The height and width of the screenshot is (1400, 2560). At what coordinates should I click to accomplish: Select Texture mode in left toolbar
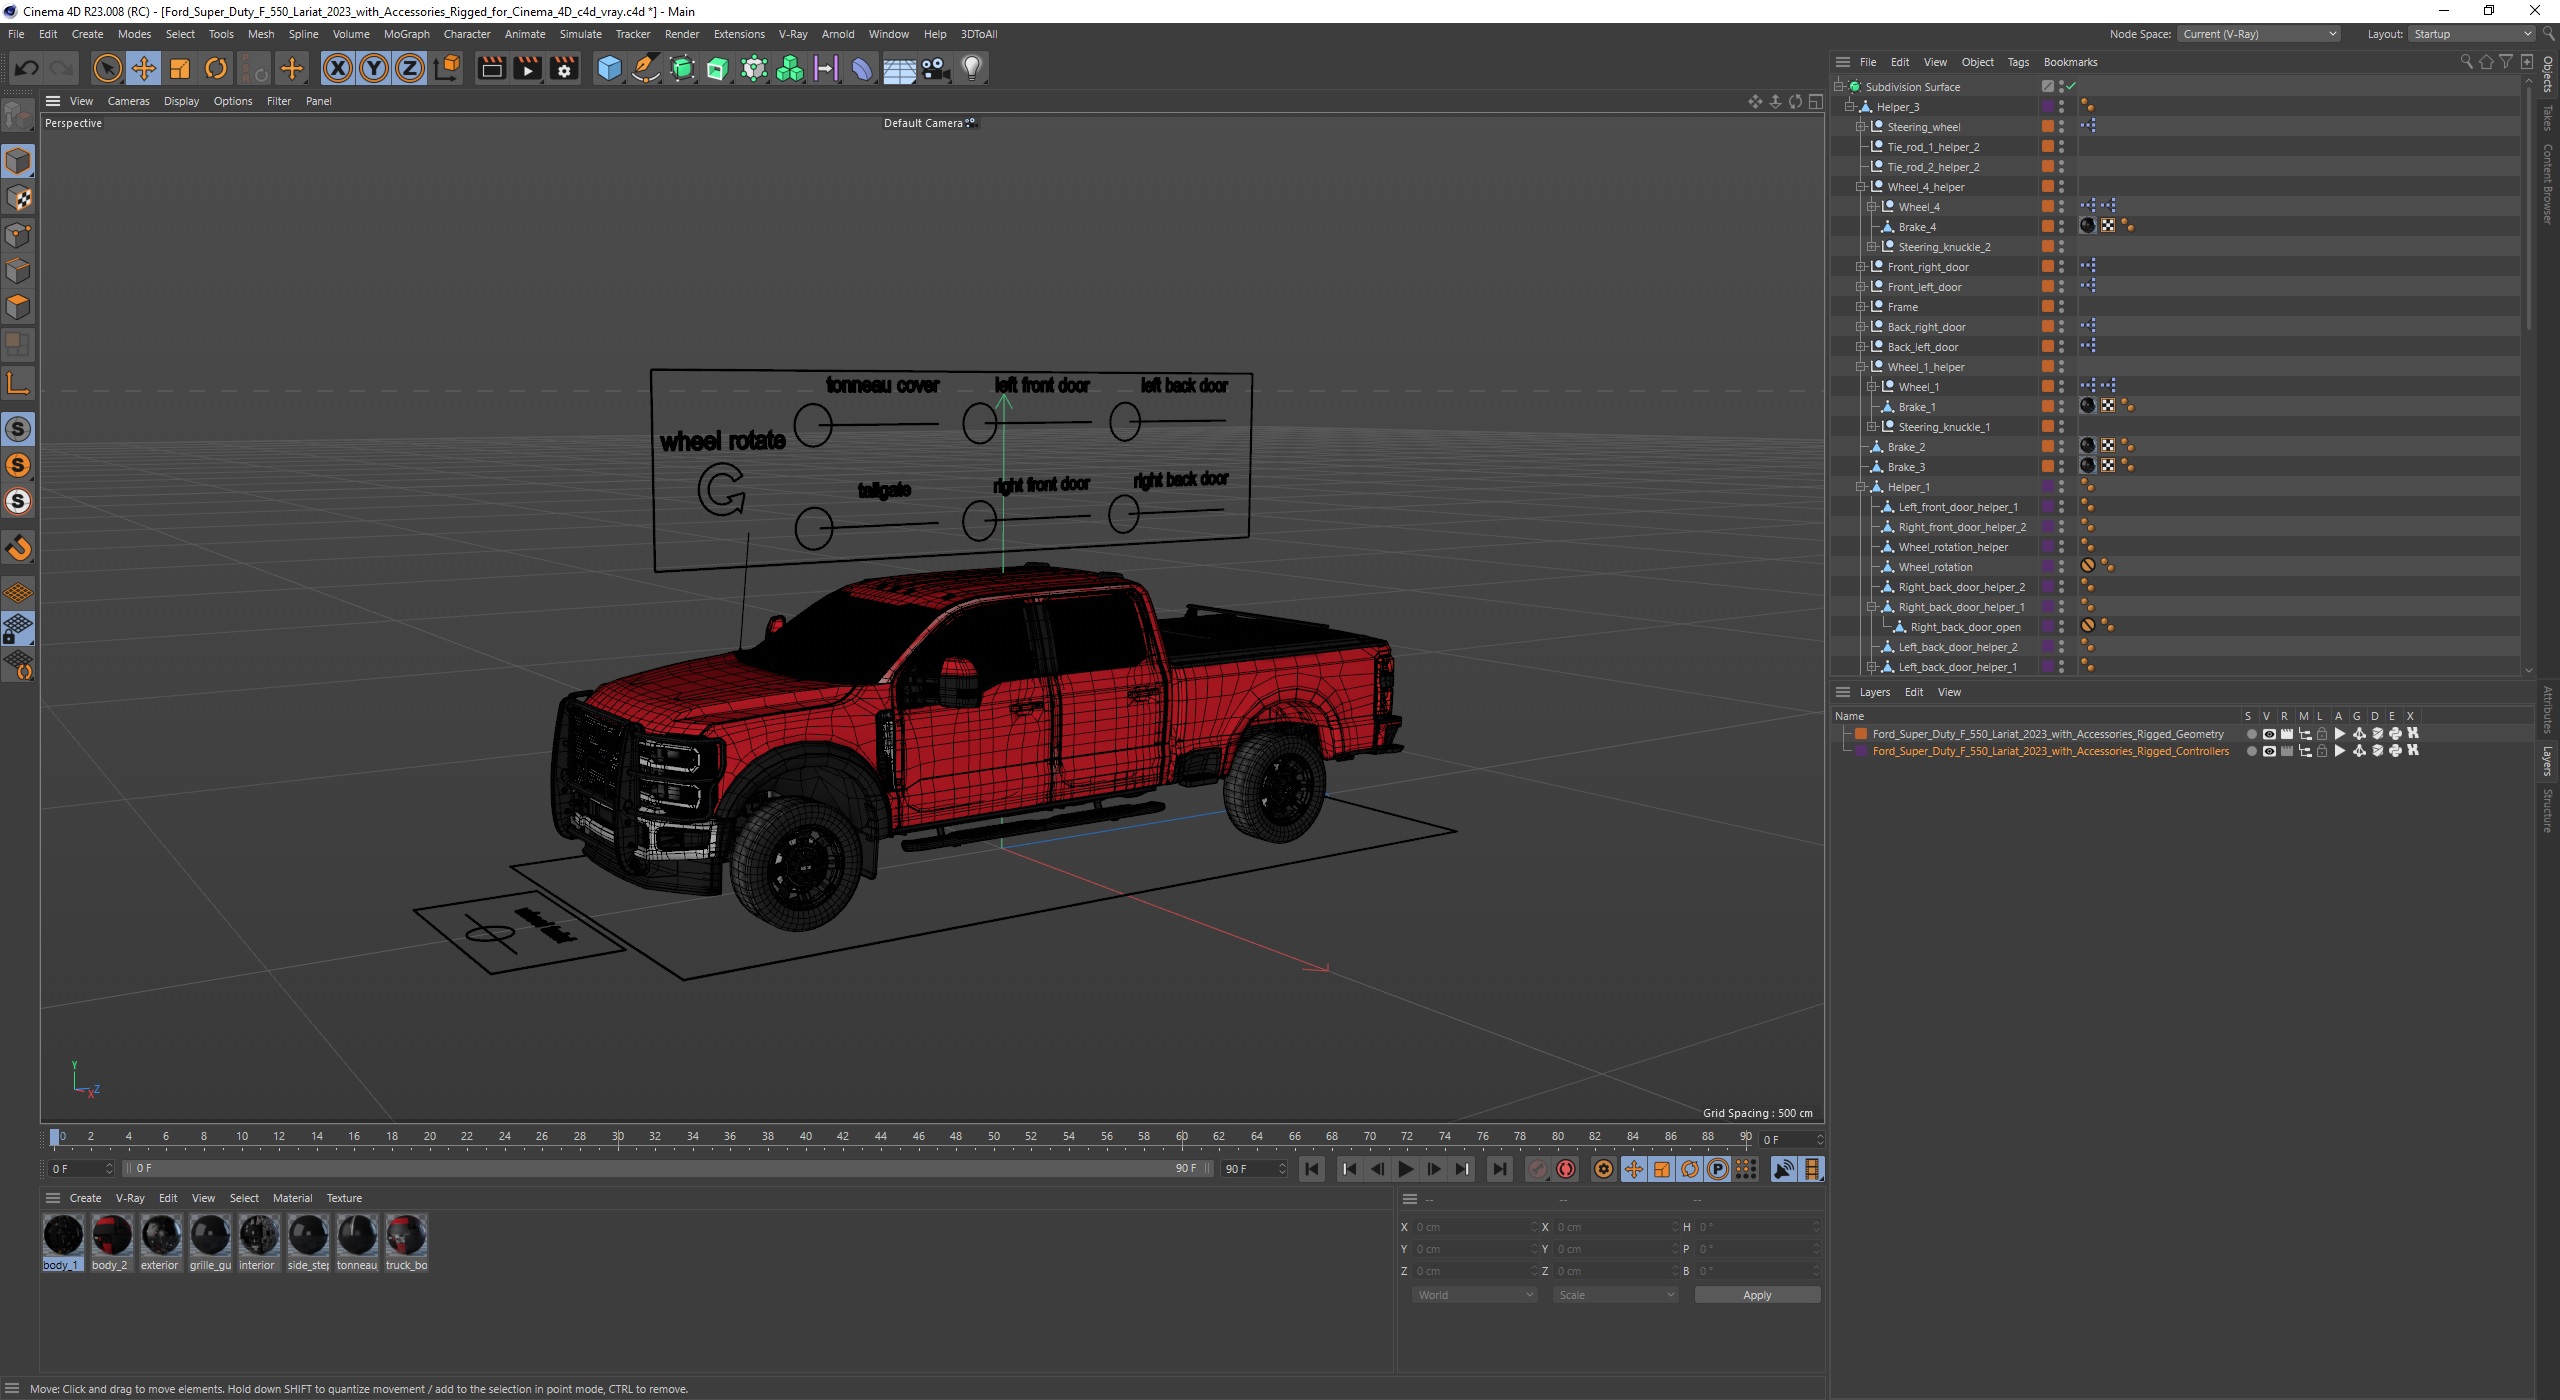tap(18, 198)
